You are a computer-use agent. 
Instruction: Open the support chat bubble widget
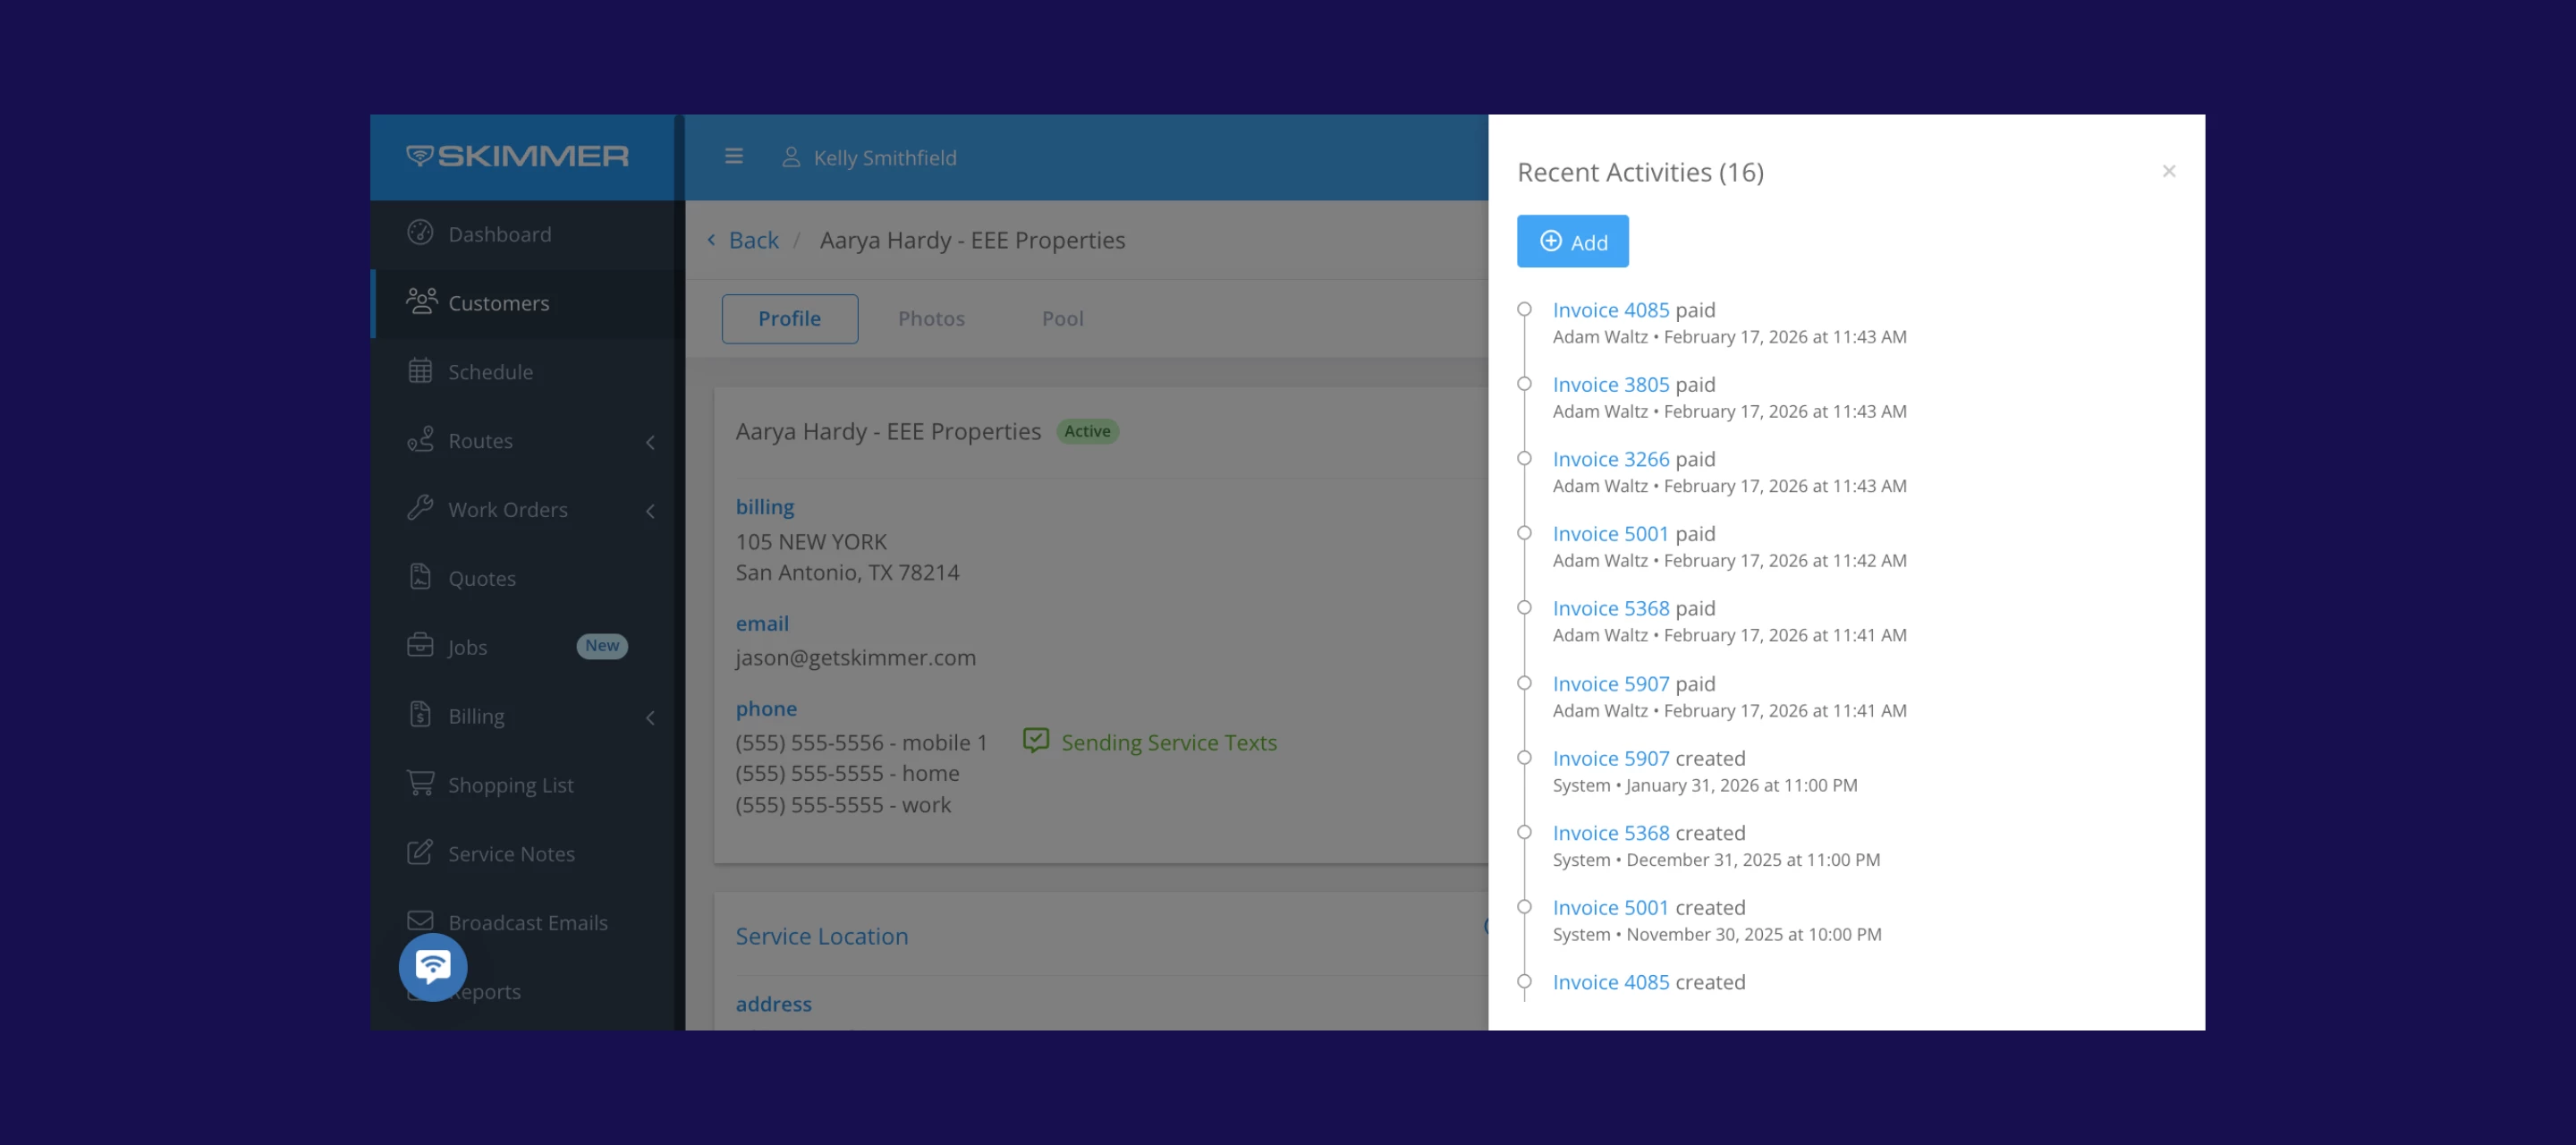pos(433,966)
